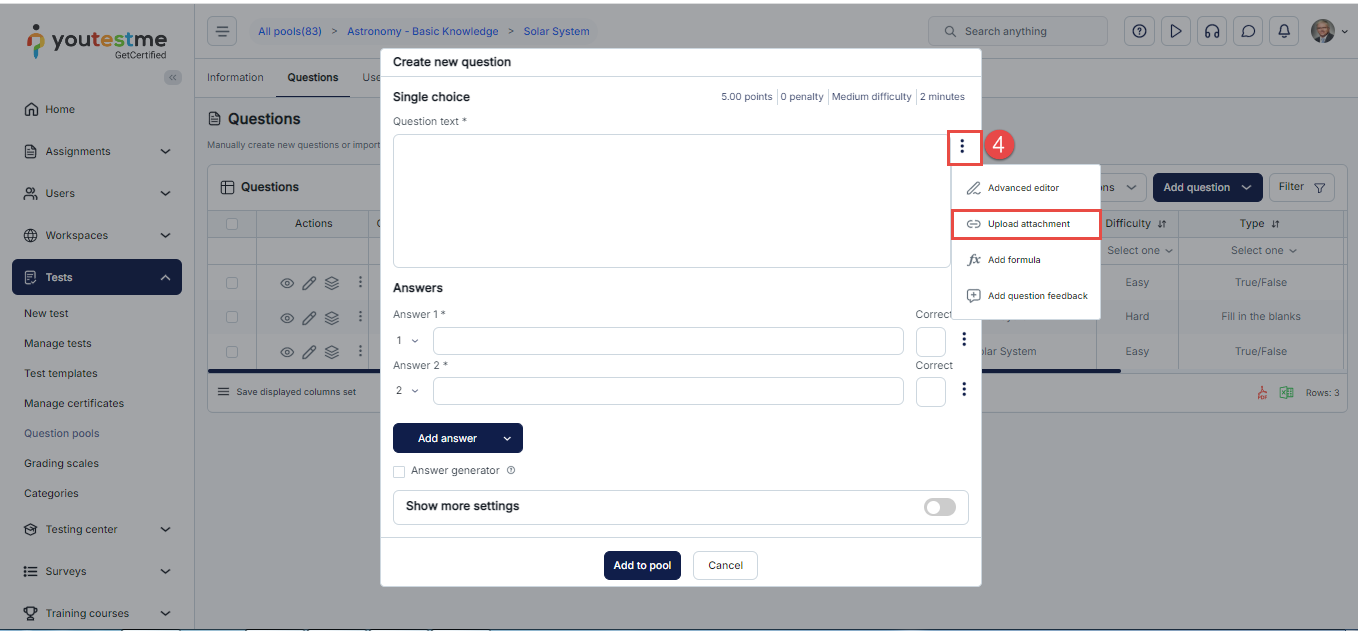Image resolution: width=1358 pixels, height=631 pixels.
Task: Open Type filter Select one dropdown
Action: click(x=1263, y=251)
